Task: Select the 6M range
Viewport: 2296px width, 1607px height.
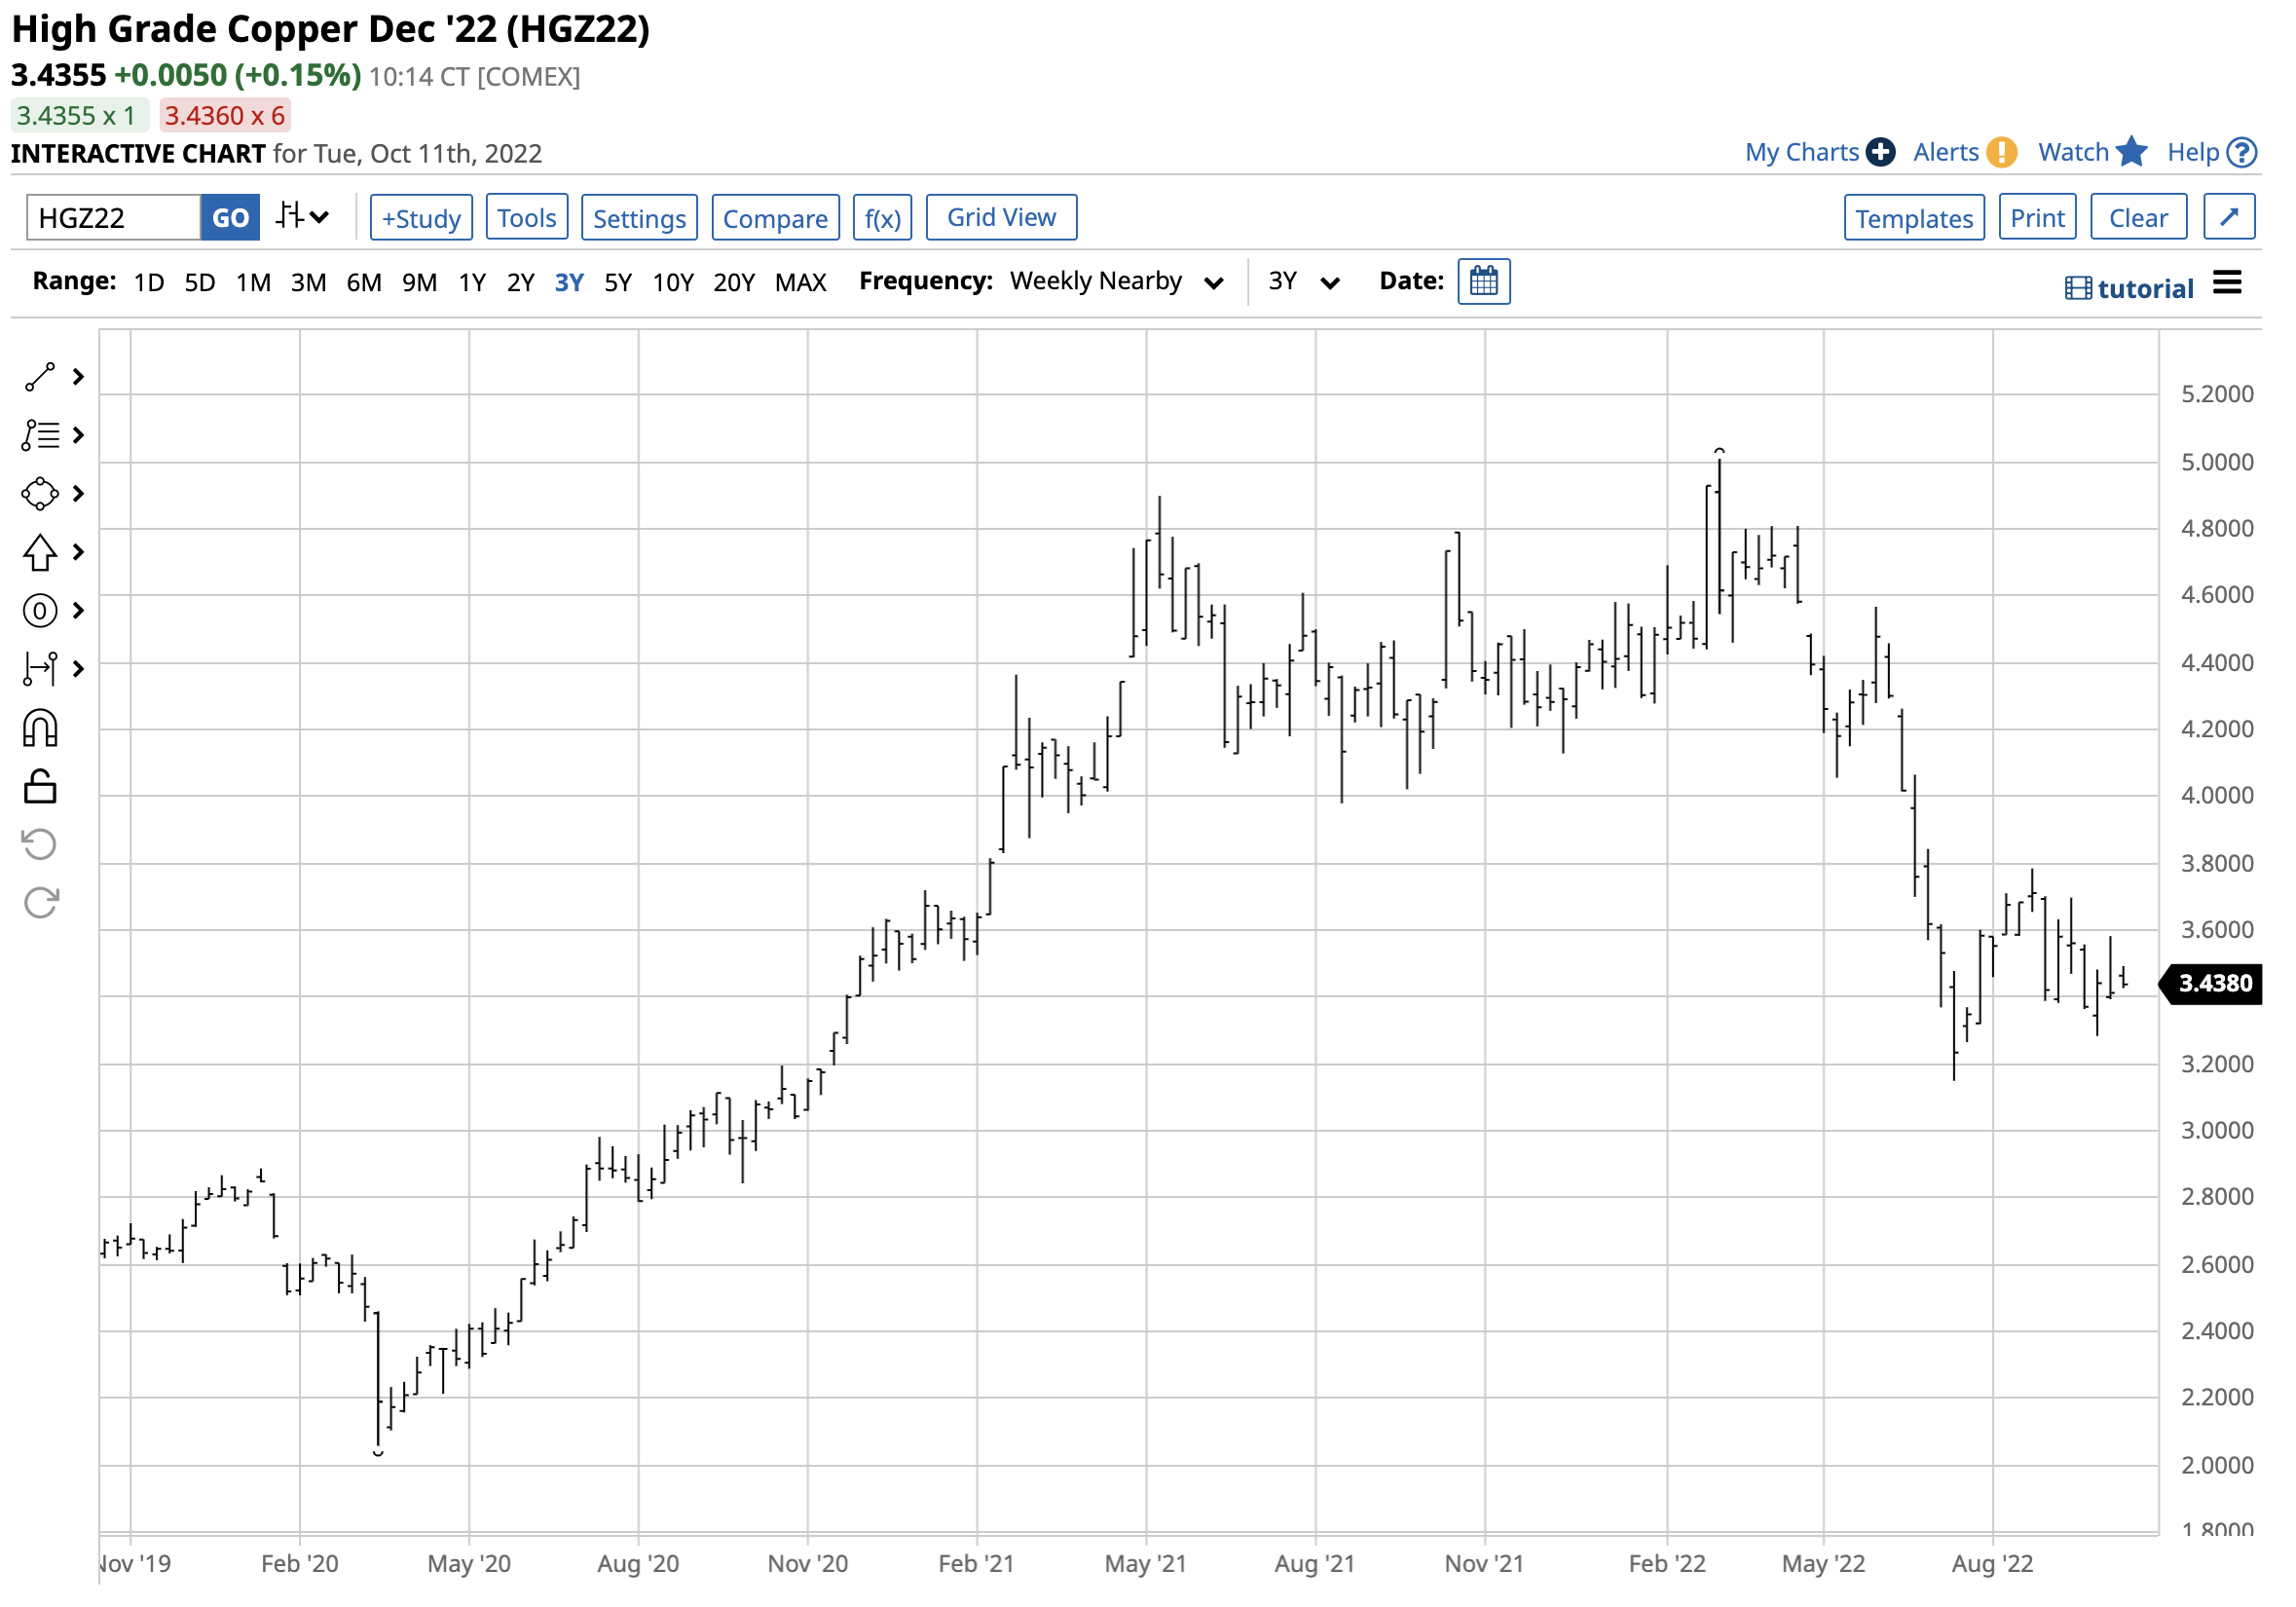Action: tap(364, 282)
